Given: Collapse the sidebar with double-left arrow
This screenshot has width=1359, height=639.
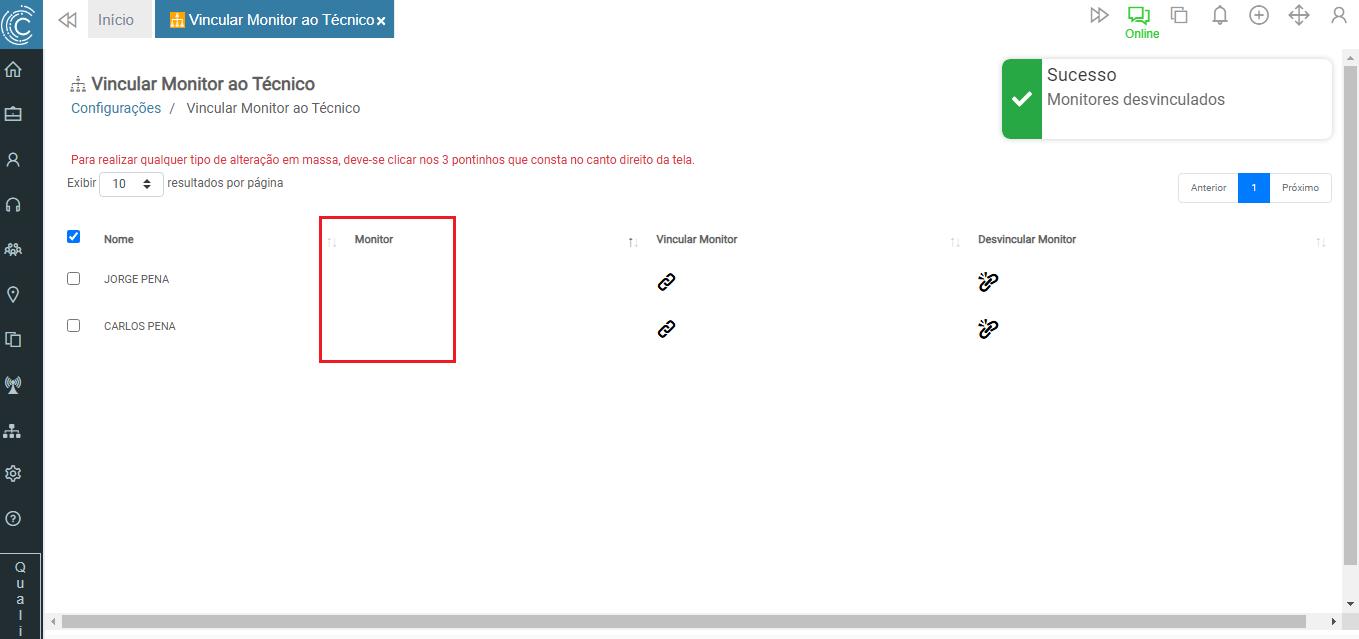Looking at the screenshot, I should coord(68,20).
